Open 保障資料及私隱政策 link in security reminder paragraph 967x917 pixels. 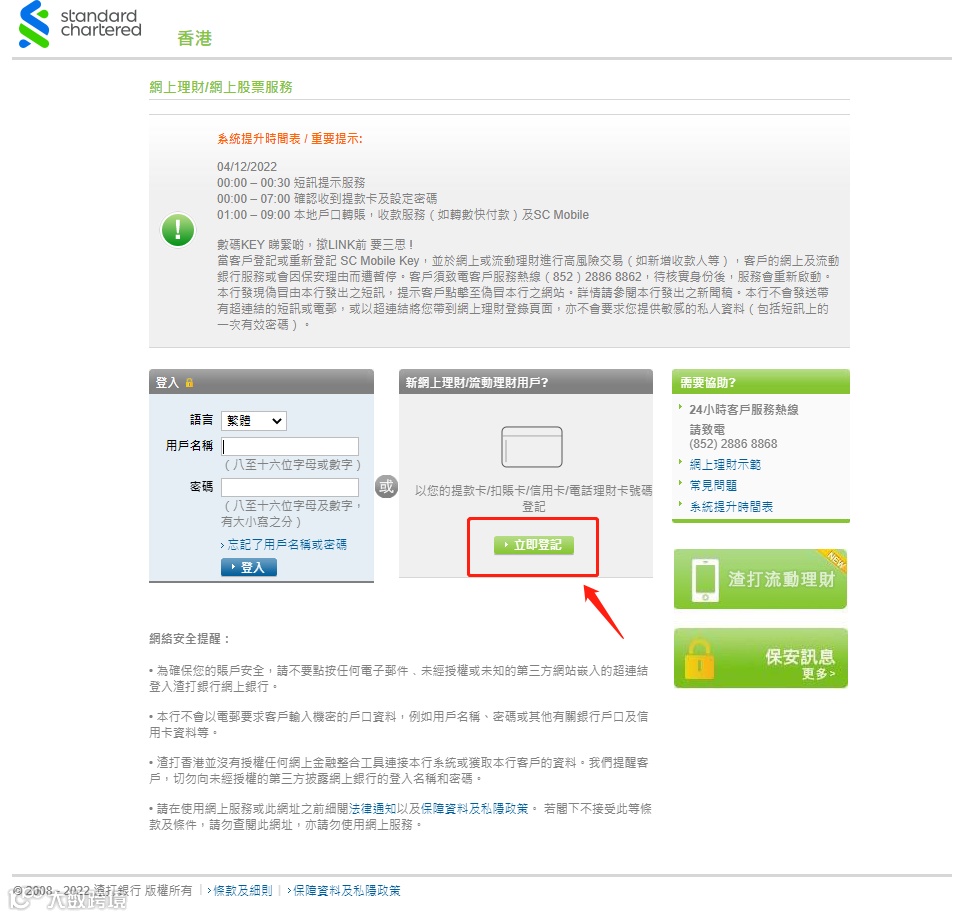474,808
